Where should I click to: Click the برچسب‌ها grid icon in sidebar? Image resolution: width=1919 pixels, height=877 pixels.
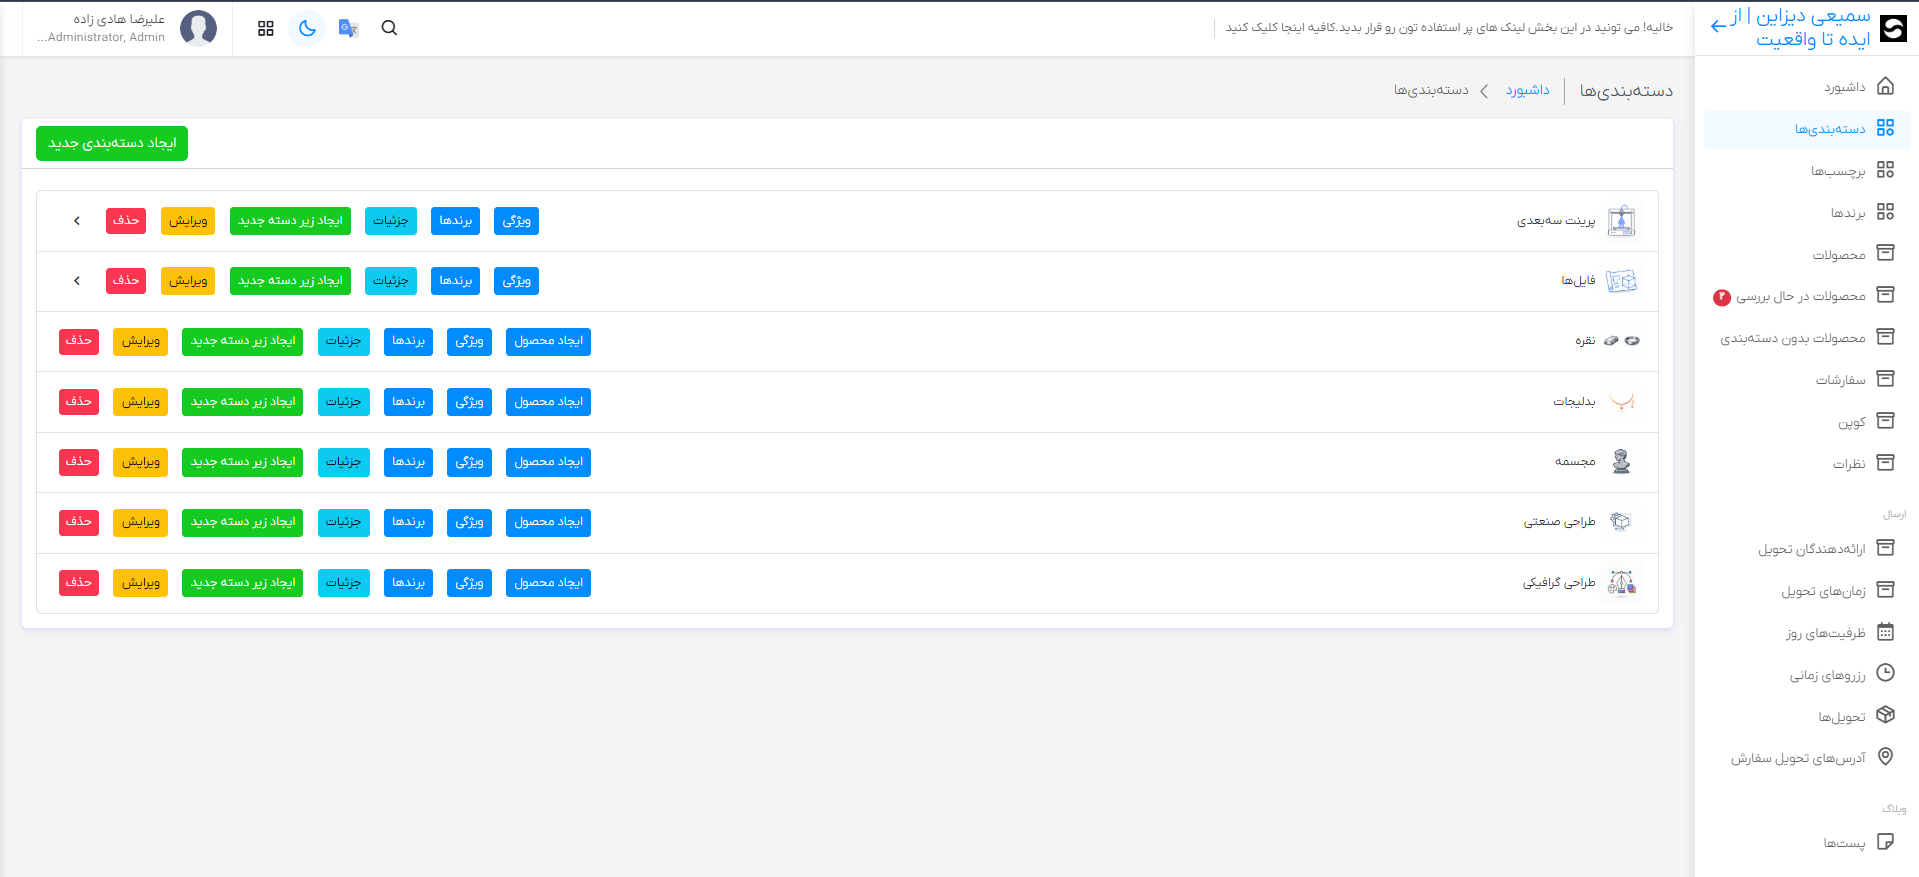(x=1885, y=170)
